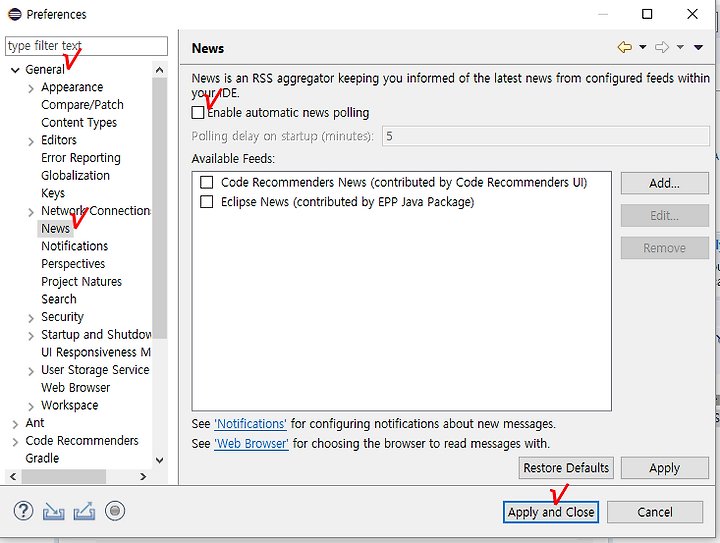
Task: Click Restore Defaults button
Action: click(566, 468)
